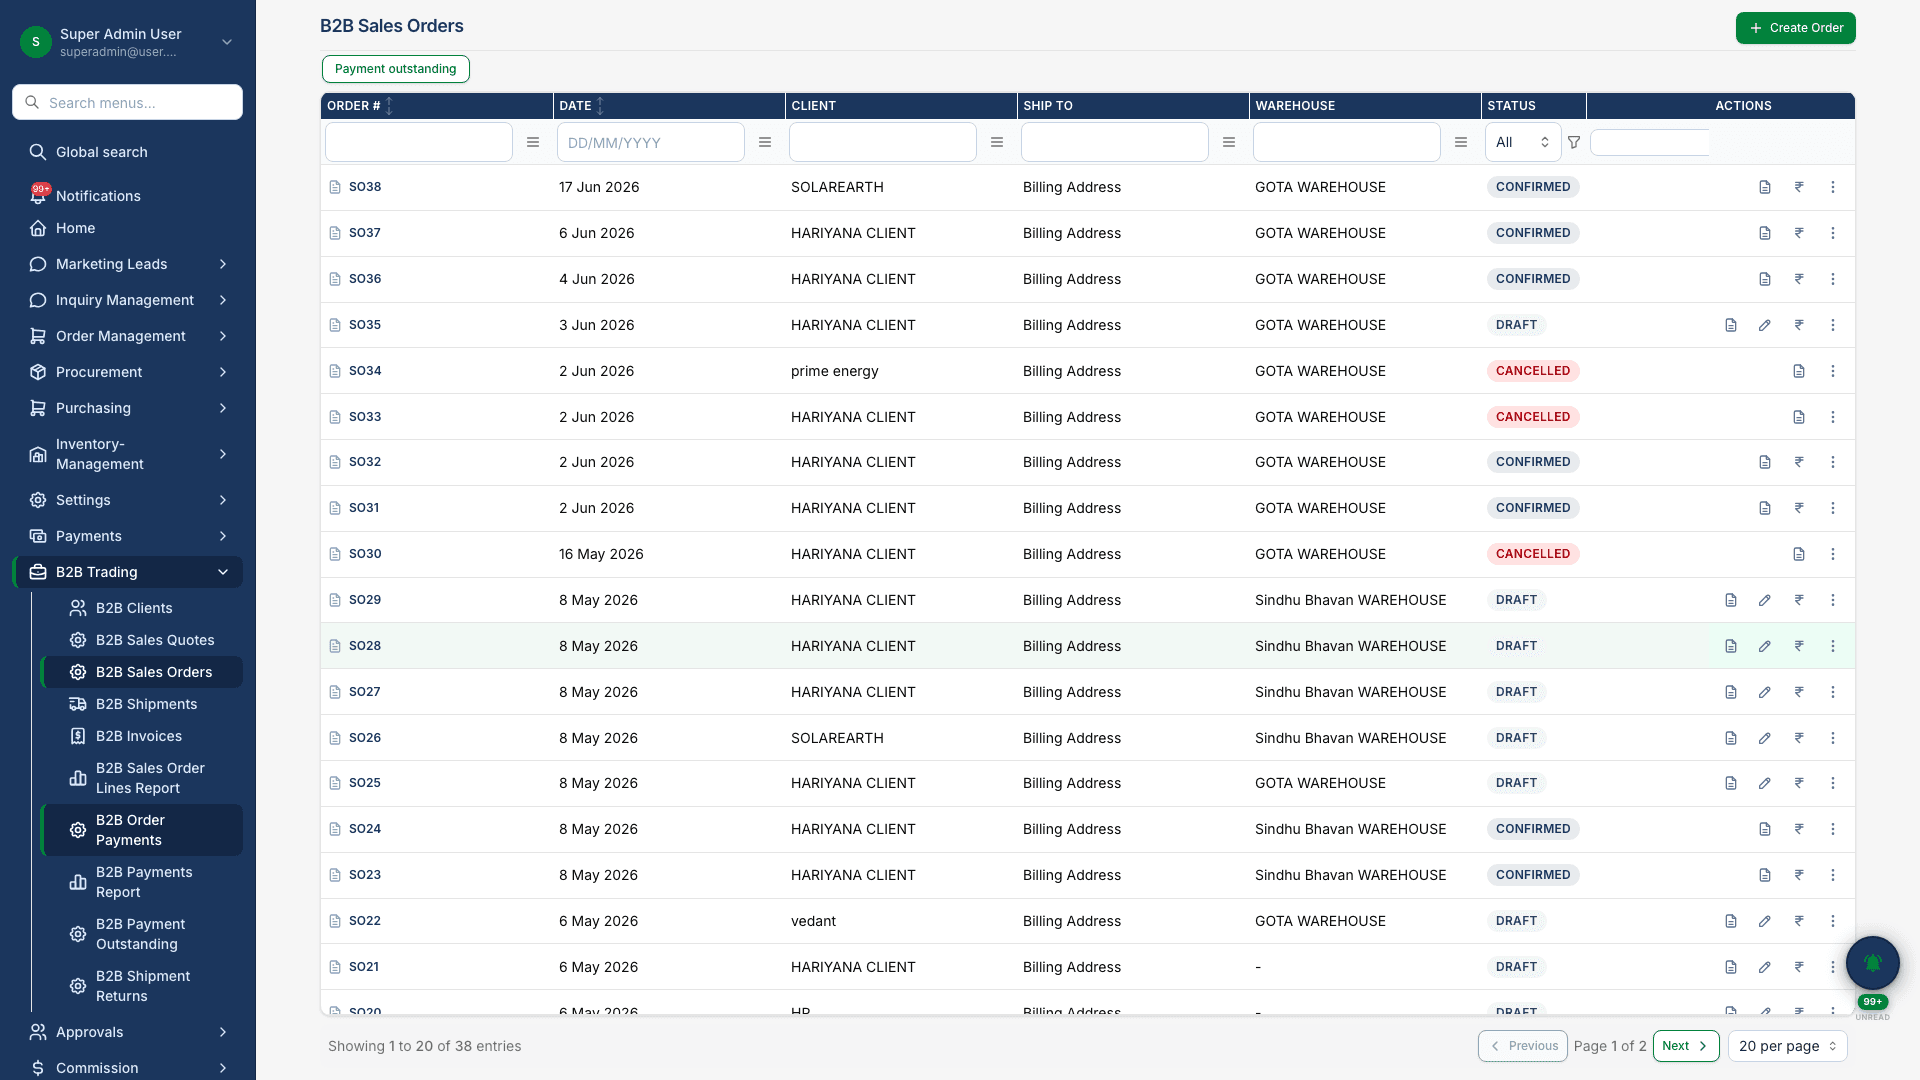Open B2B Payments Report in the sidebar

click(142, 882)
